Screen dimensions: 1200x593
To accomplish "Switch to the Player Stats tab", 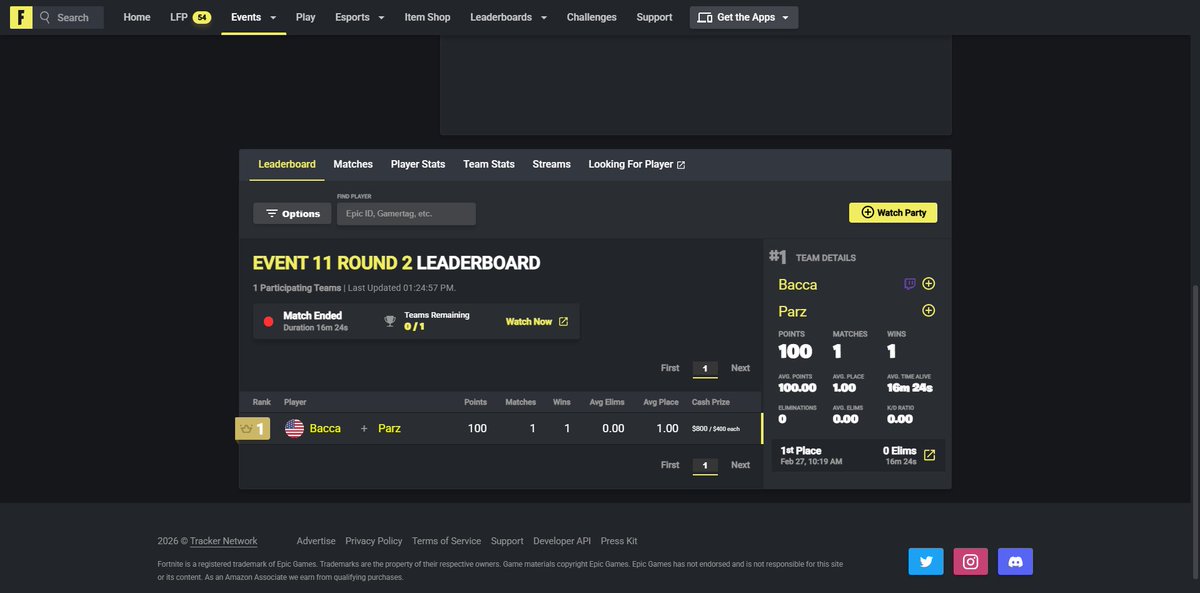I will [x=418, y=164].
